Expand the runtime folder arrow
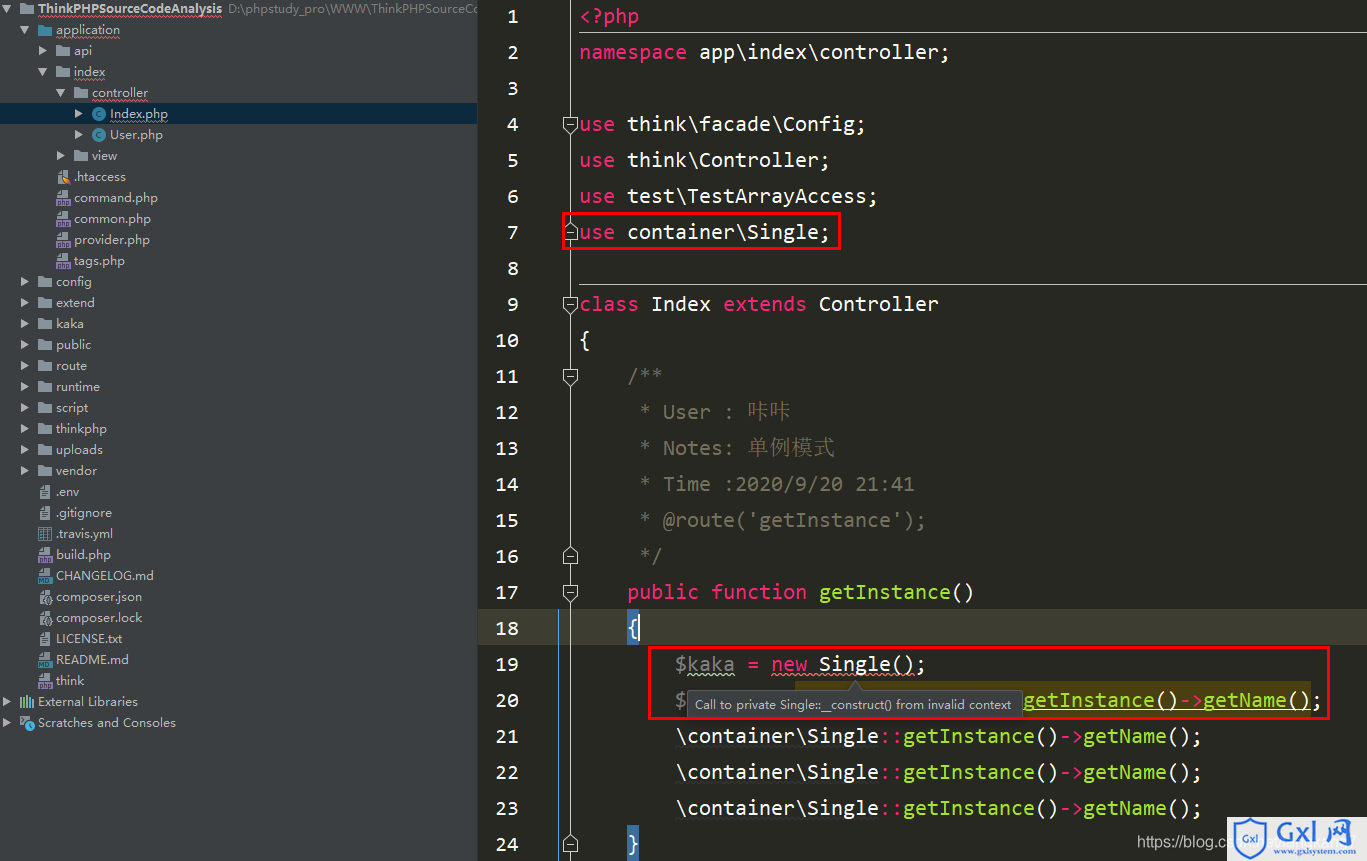Viewport: 1367px width, 861px height. pos(25,387)
